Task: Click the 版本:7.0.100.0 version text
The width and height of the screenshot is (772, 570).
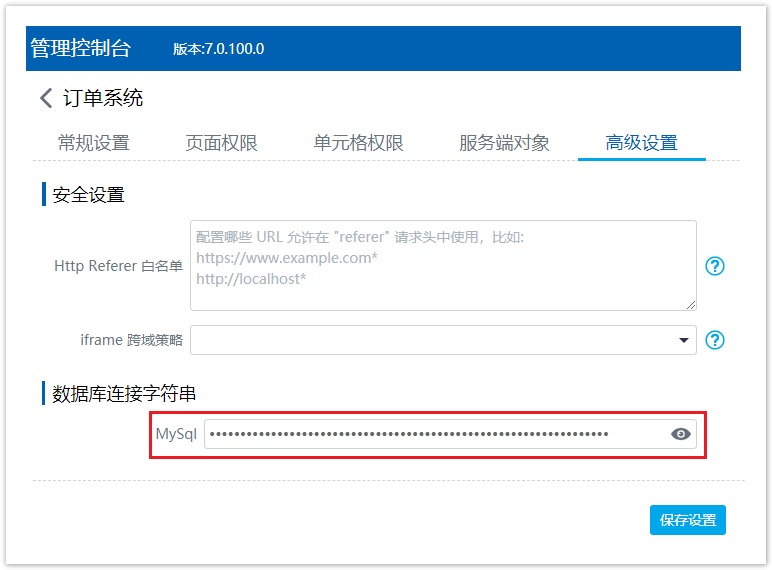Action: (x=218, y=49)
